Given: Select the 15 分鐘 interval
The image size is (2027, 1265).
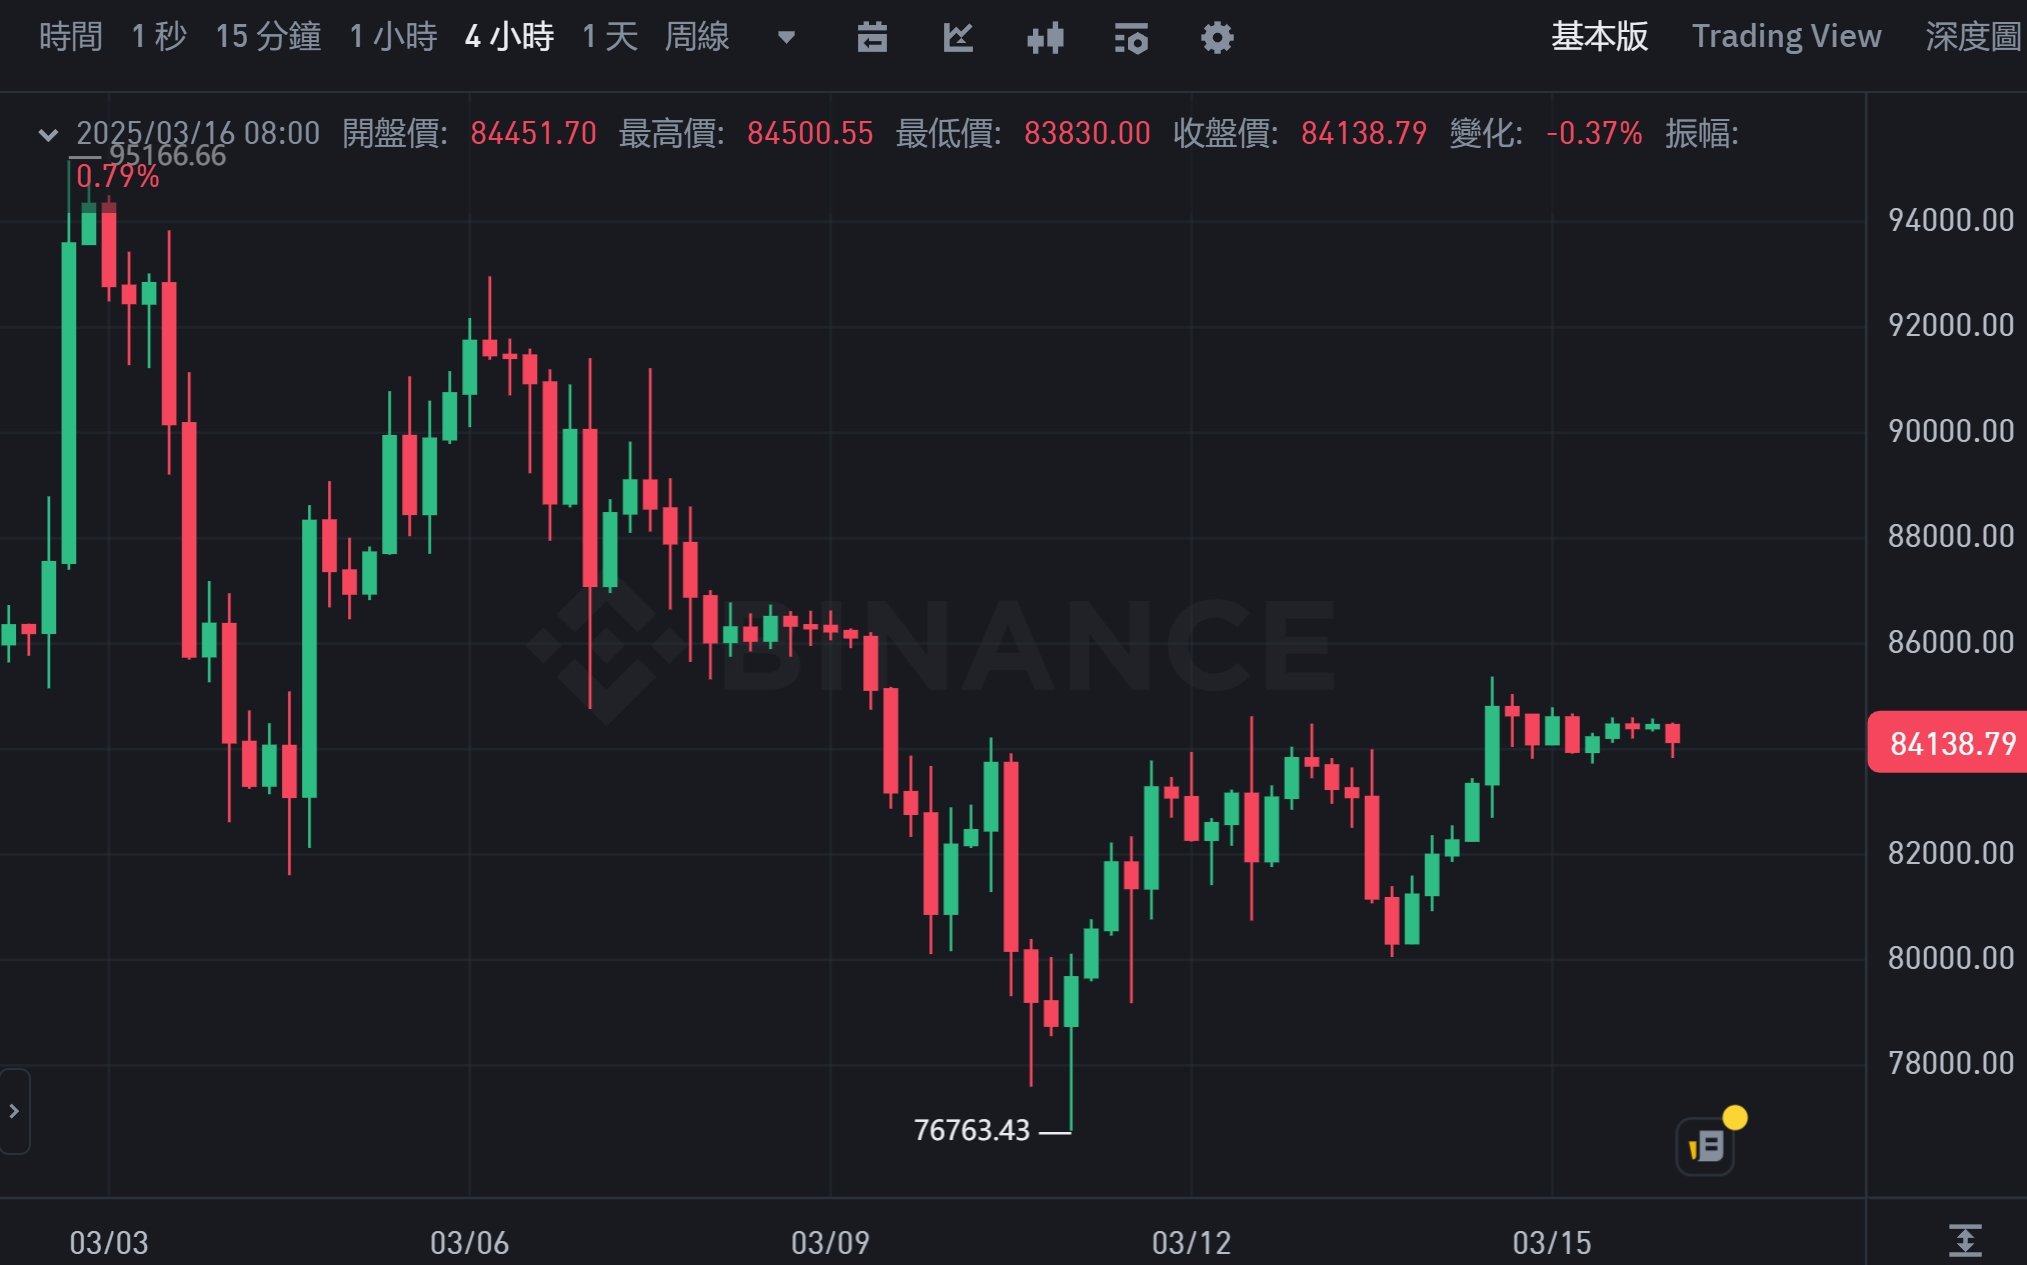Looking at the screenshot, I should (268, 37).
